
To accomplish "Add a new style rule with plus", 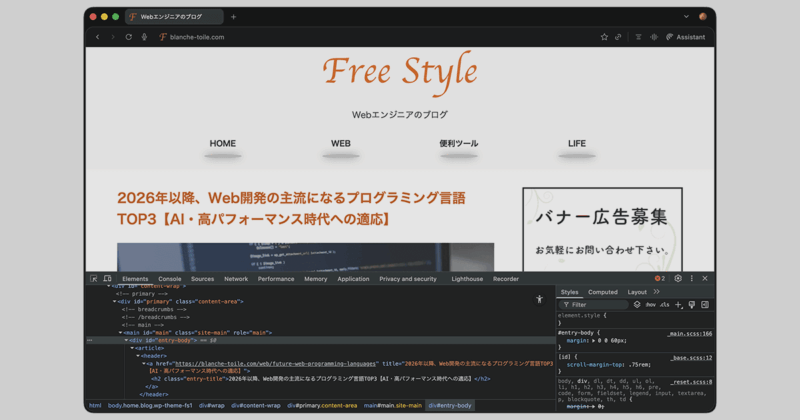I will pyautogui.click(x=678, y=305).
